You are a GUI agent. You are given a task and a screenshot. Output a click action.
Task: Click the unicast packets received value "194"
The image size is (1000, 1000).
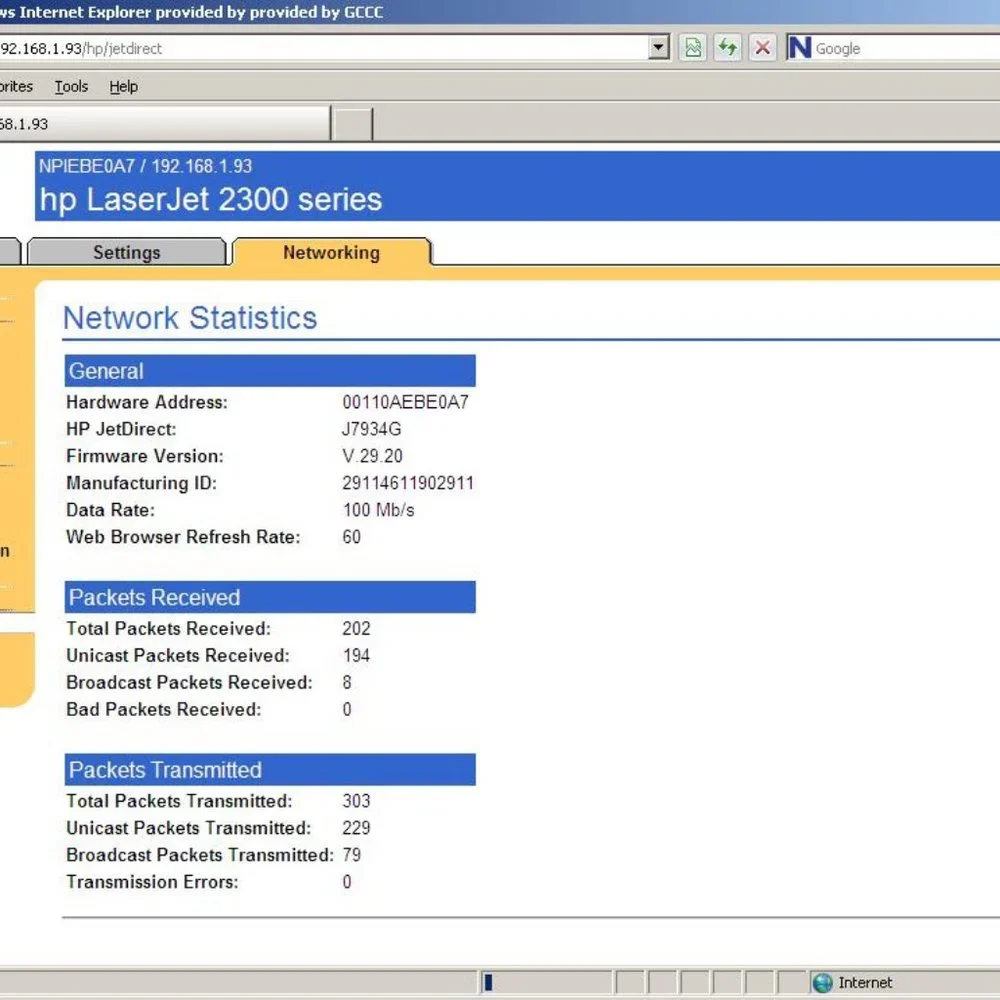click(357, 655)
